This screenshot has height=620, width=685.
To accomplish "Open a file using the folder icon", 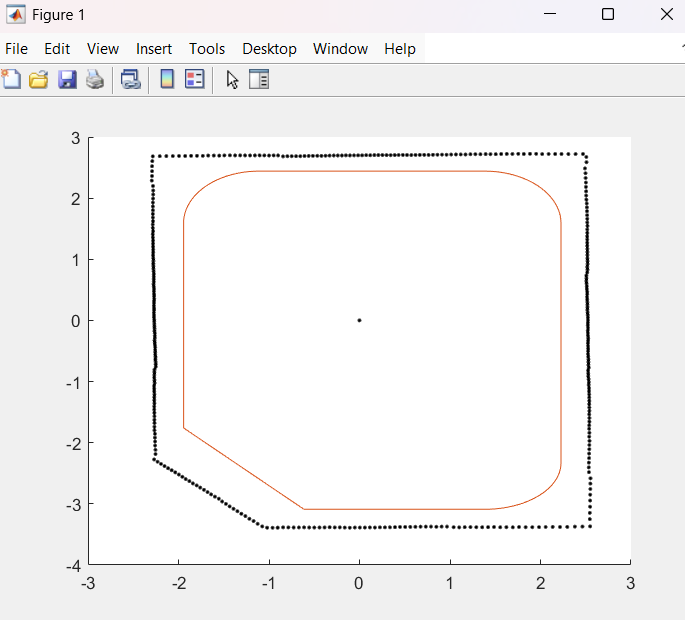I will [x=39, y=80].
